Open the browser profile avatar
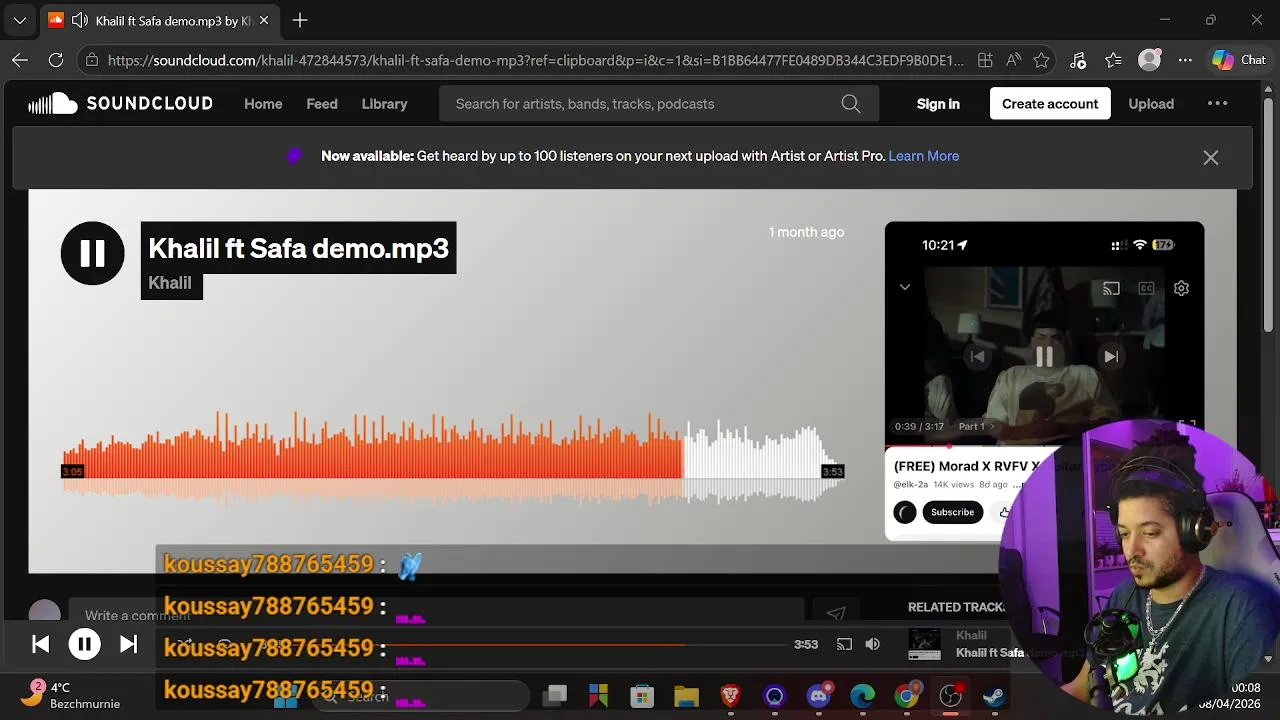1280x720 pixels. tap(1150, 60)
